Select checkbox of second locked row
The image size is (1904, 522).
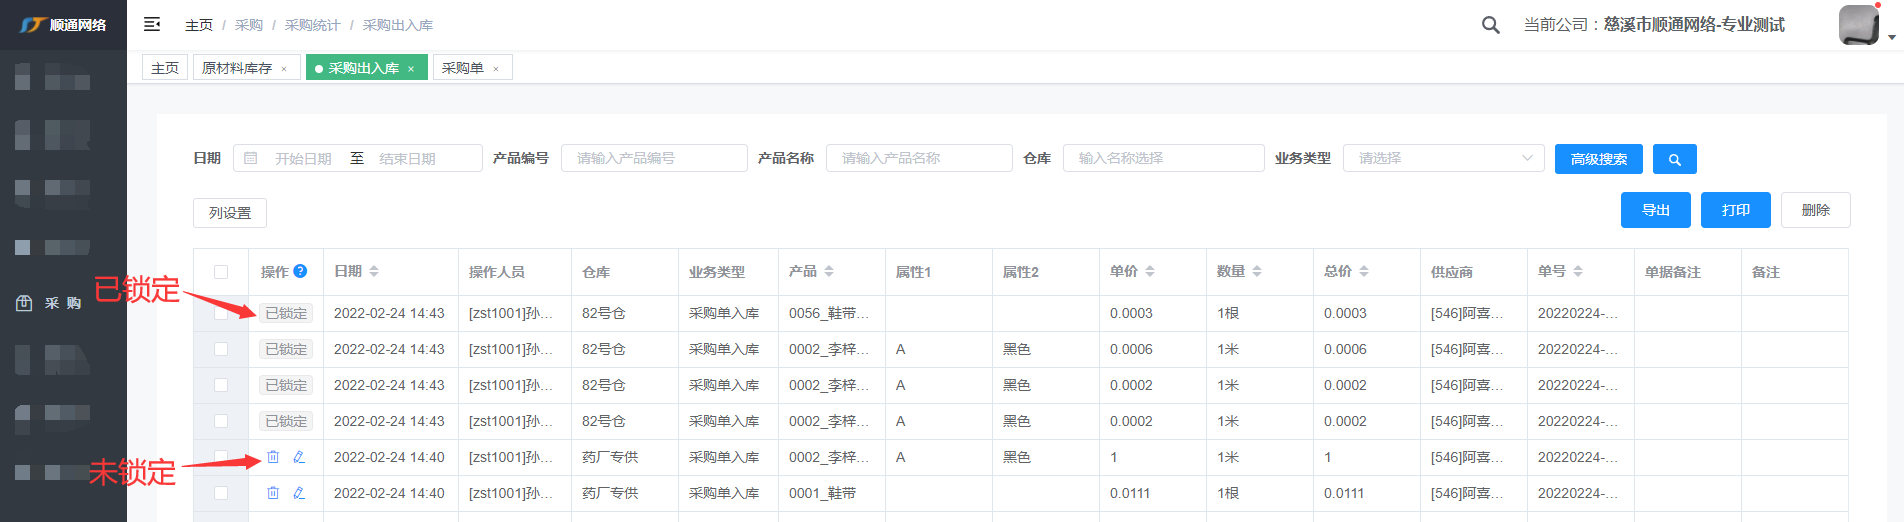tap(221, 349)
